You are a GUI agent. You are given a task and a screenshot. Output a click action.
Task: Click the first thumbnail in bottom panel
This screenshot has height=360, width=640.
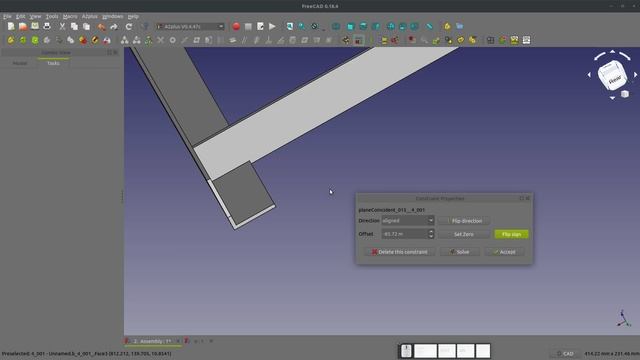pos(406,351)
